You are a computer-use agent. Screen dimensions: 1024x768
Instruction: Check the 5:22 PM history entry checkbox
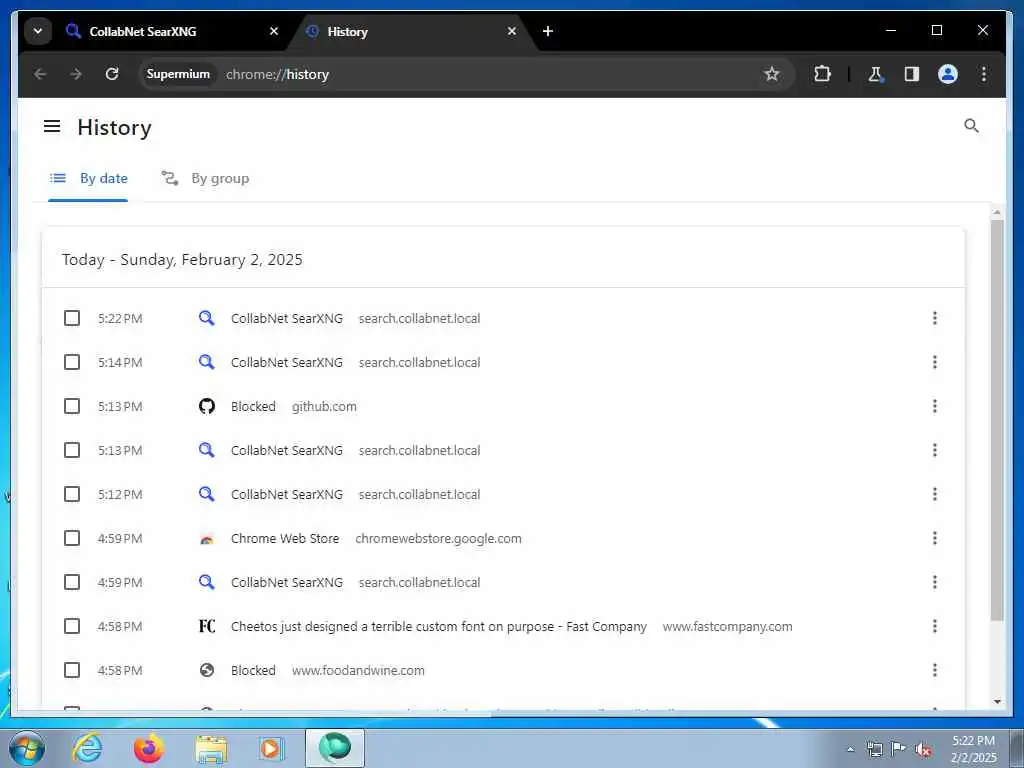[72, 318]
